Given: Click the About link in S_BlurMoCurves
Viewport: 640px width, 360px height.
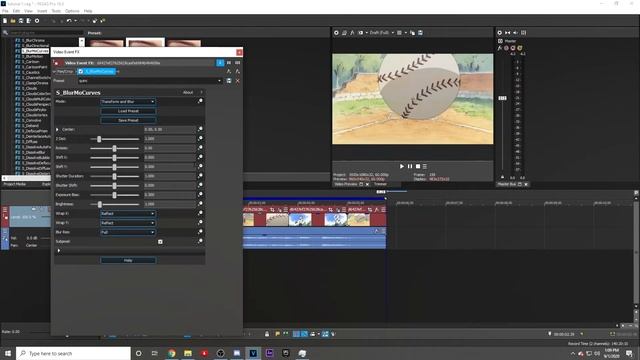Looking at the screenshot, I should point(188,93).
